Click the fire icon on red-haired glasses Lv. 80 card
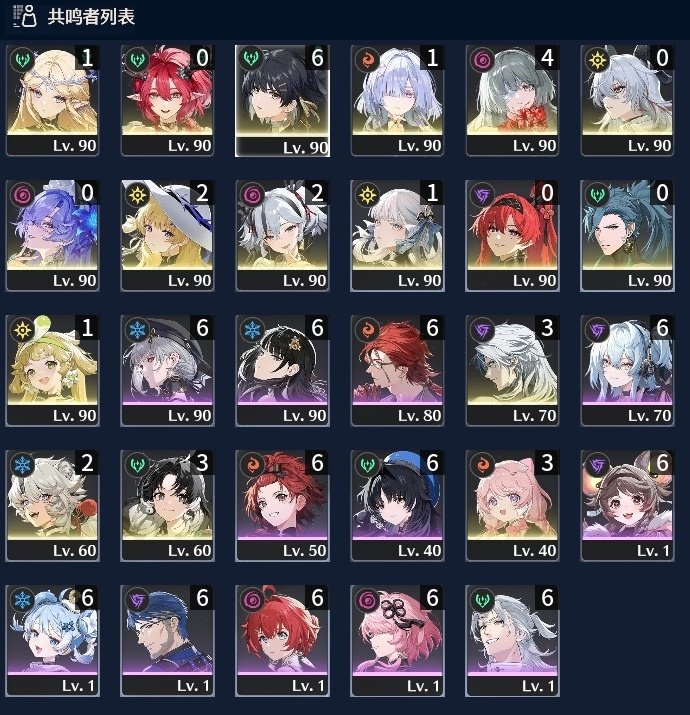This screenshot has width=690, height=715. [x=368, y=330]
